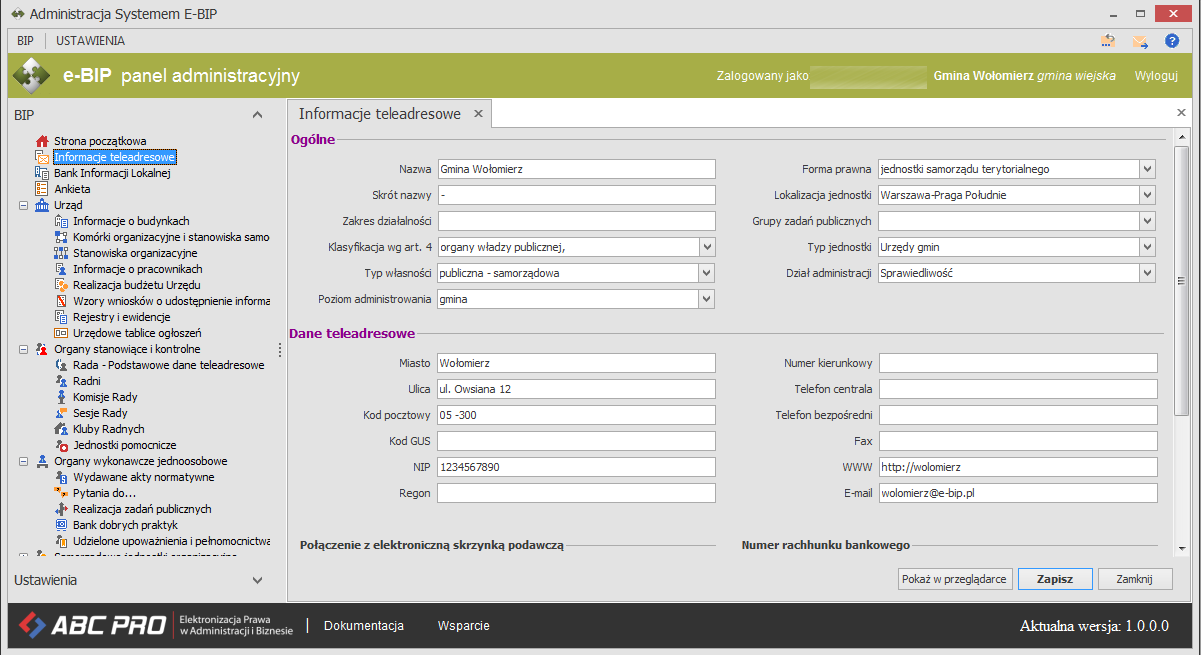Screen dimensions: 1201x655
Task: Open the Wsparcie link
Action: click(464, 626)
